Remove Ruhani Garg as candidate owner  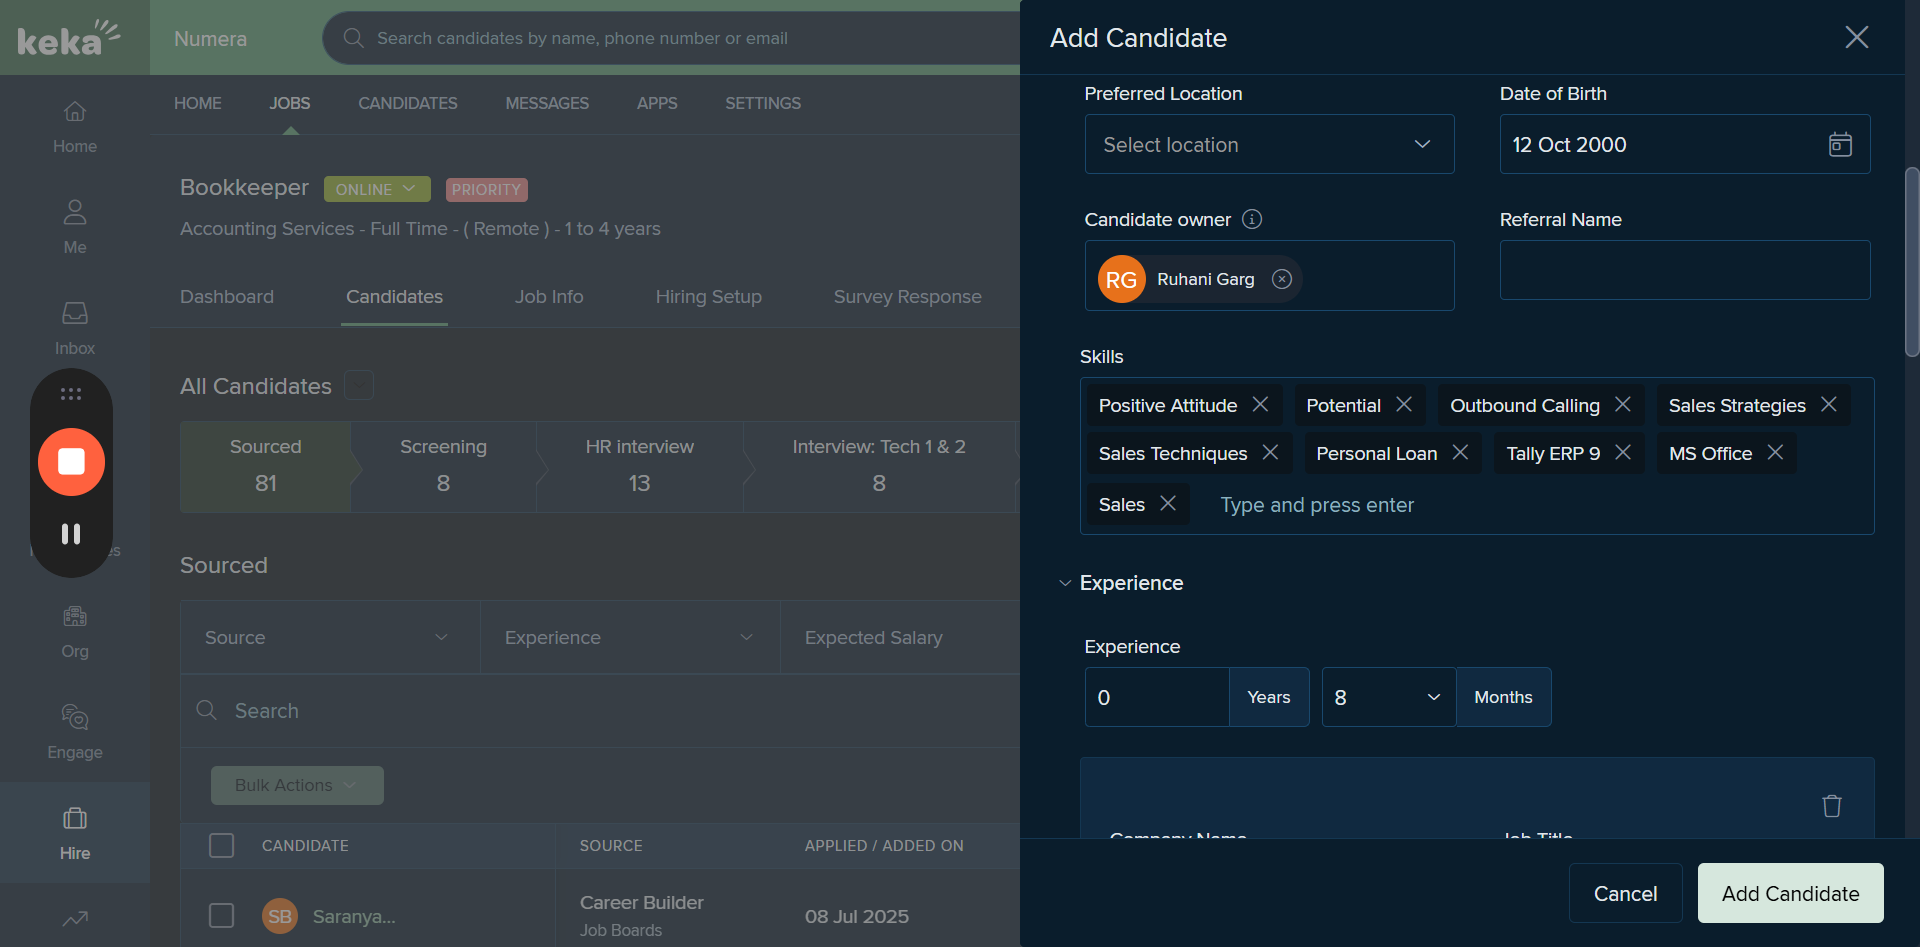coord(1282,279)
